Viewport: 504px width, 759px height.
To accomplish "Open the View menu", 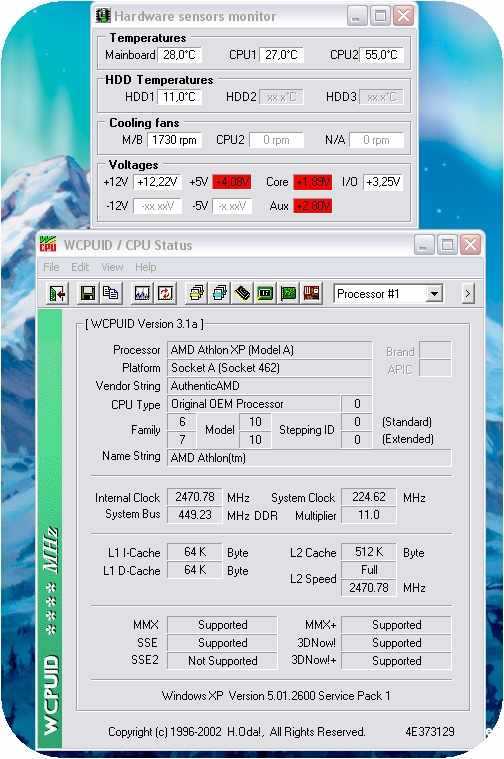I will click(x=112, y=267).
